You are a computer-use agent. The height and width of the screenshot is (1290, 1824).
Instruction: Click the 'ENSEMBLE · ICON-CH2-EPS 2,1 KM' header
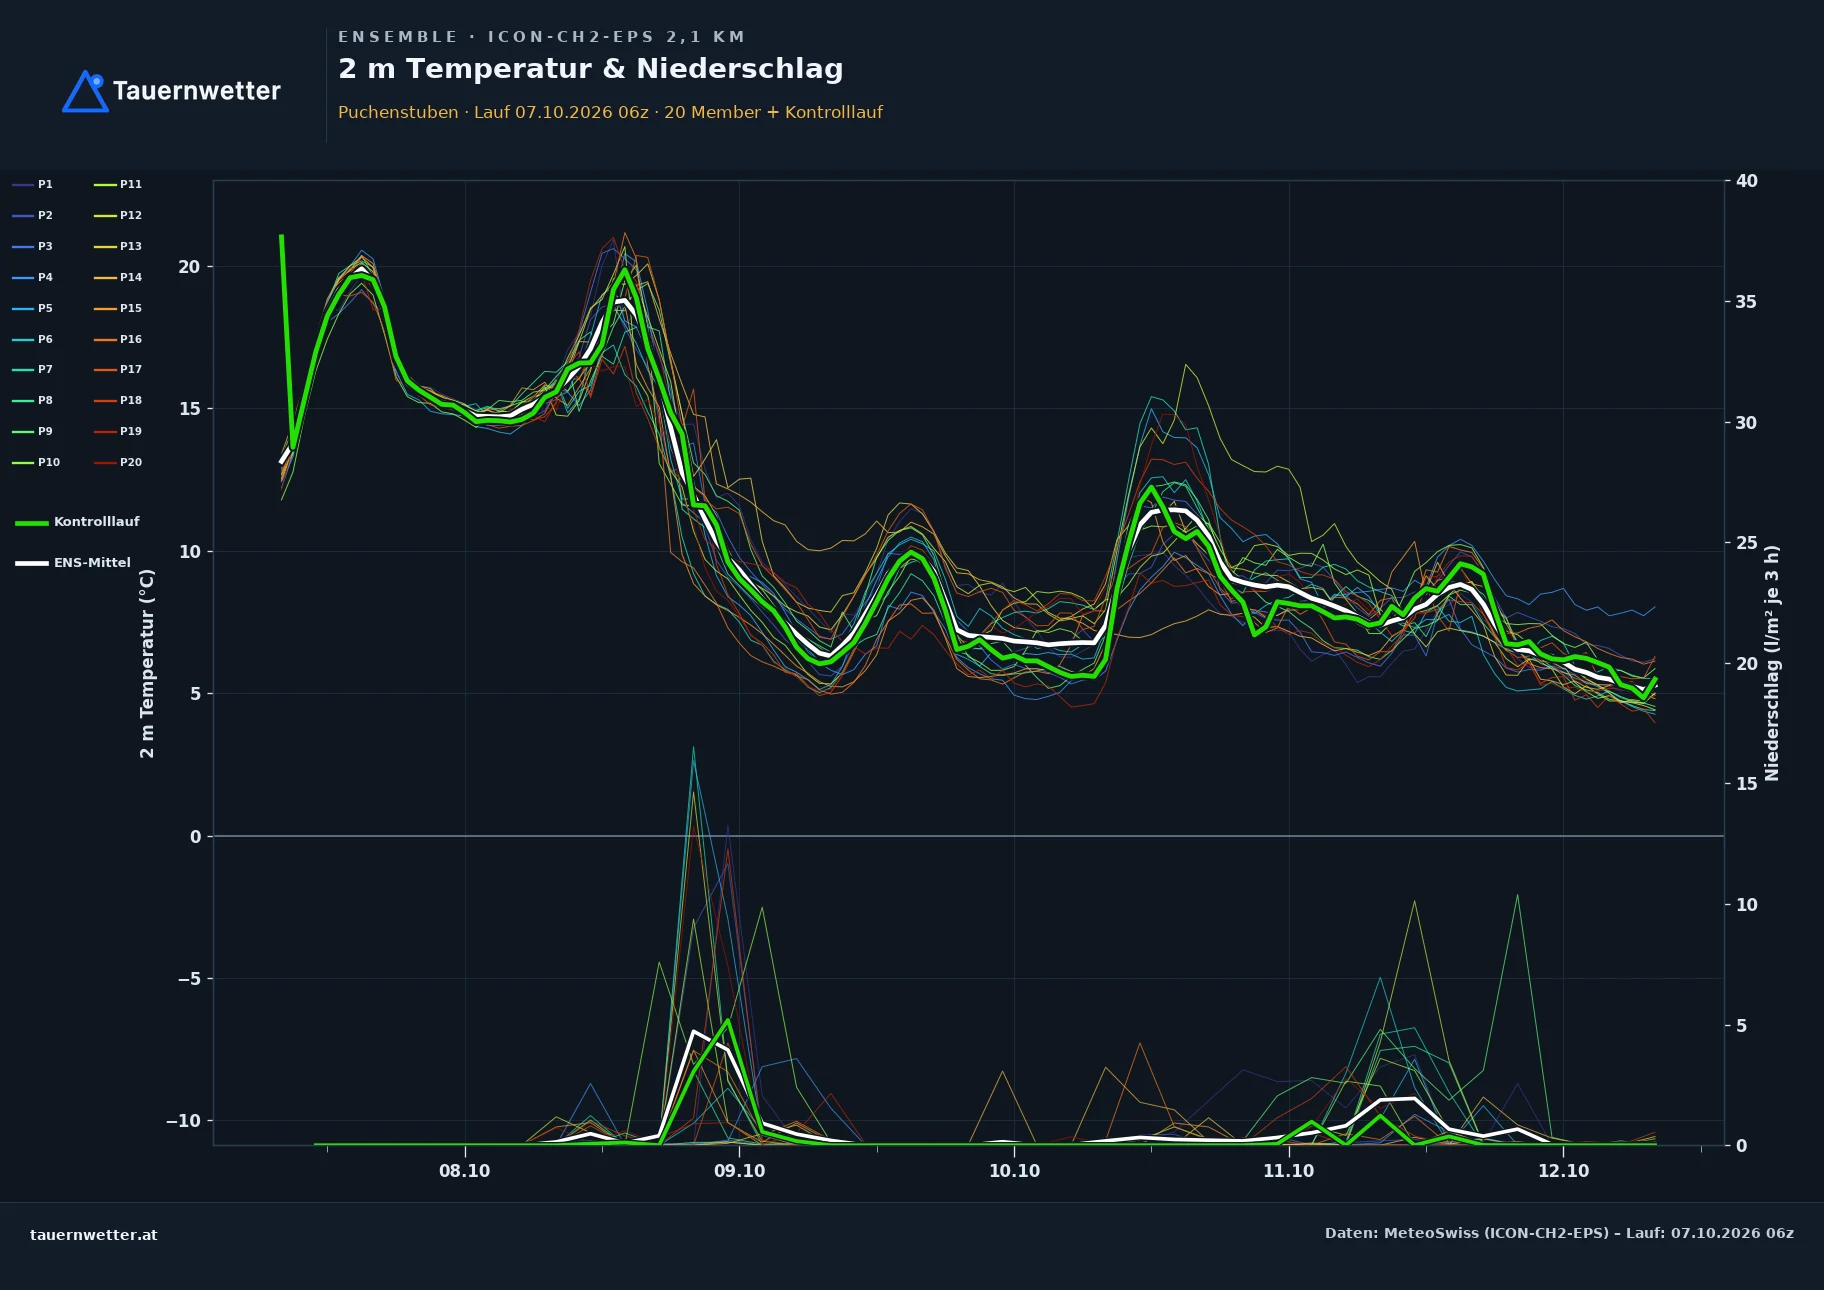pos(542,37)
